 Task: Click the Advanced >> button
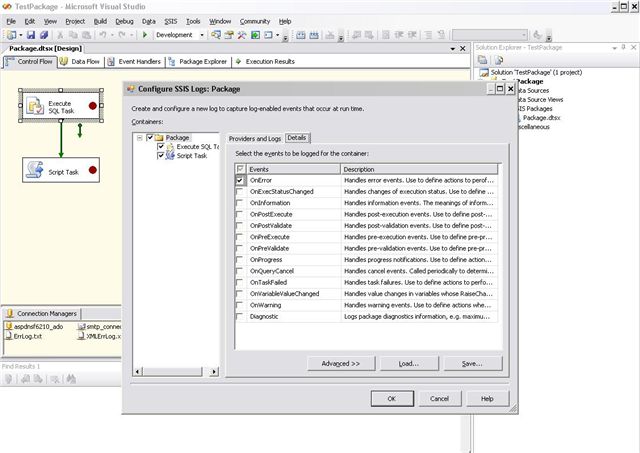(340, 363)
